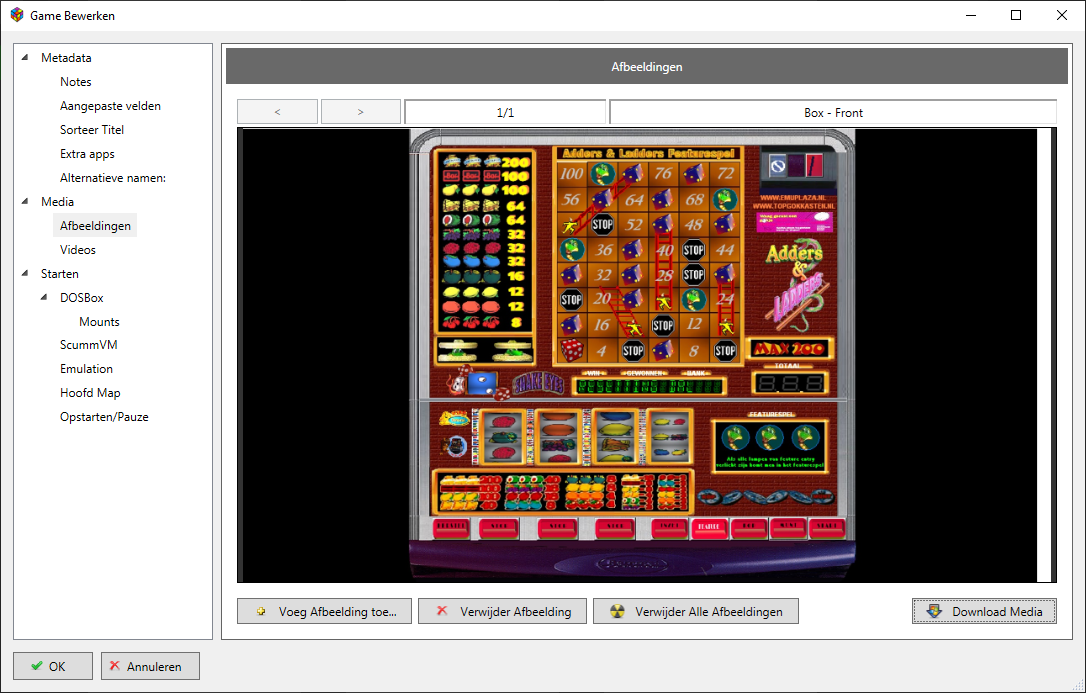The width and height of the screenshot is (1086, 693).
Task: Select the Metadata label in the tree
Action: (66, 58)
